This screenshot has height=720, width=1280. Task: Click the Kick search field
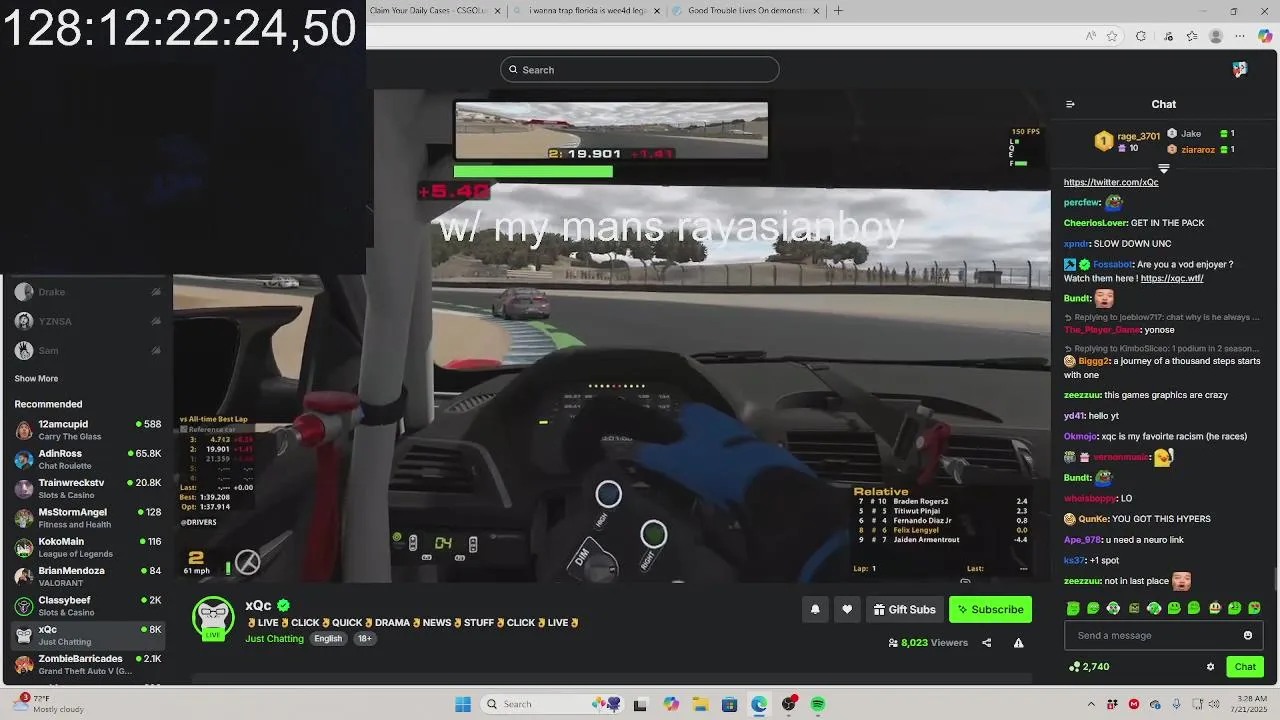pyautogui.click(x=640, y=69)
